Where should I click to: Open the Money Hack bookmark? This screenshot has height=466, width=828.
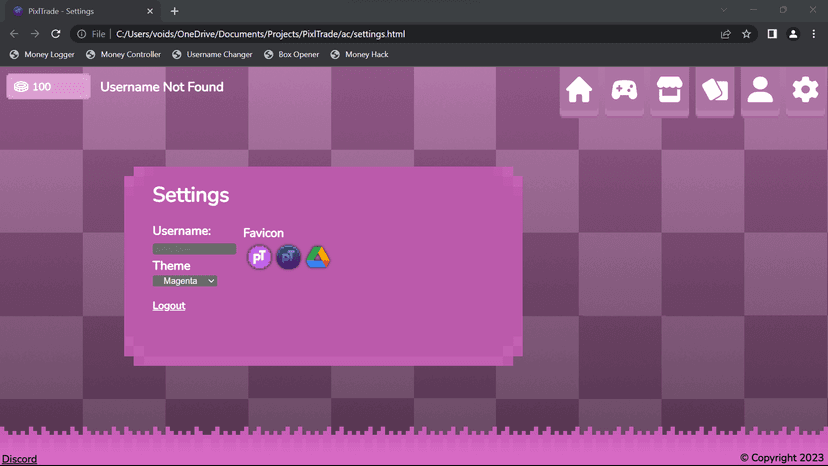(360, 54)
